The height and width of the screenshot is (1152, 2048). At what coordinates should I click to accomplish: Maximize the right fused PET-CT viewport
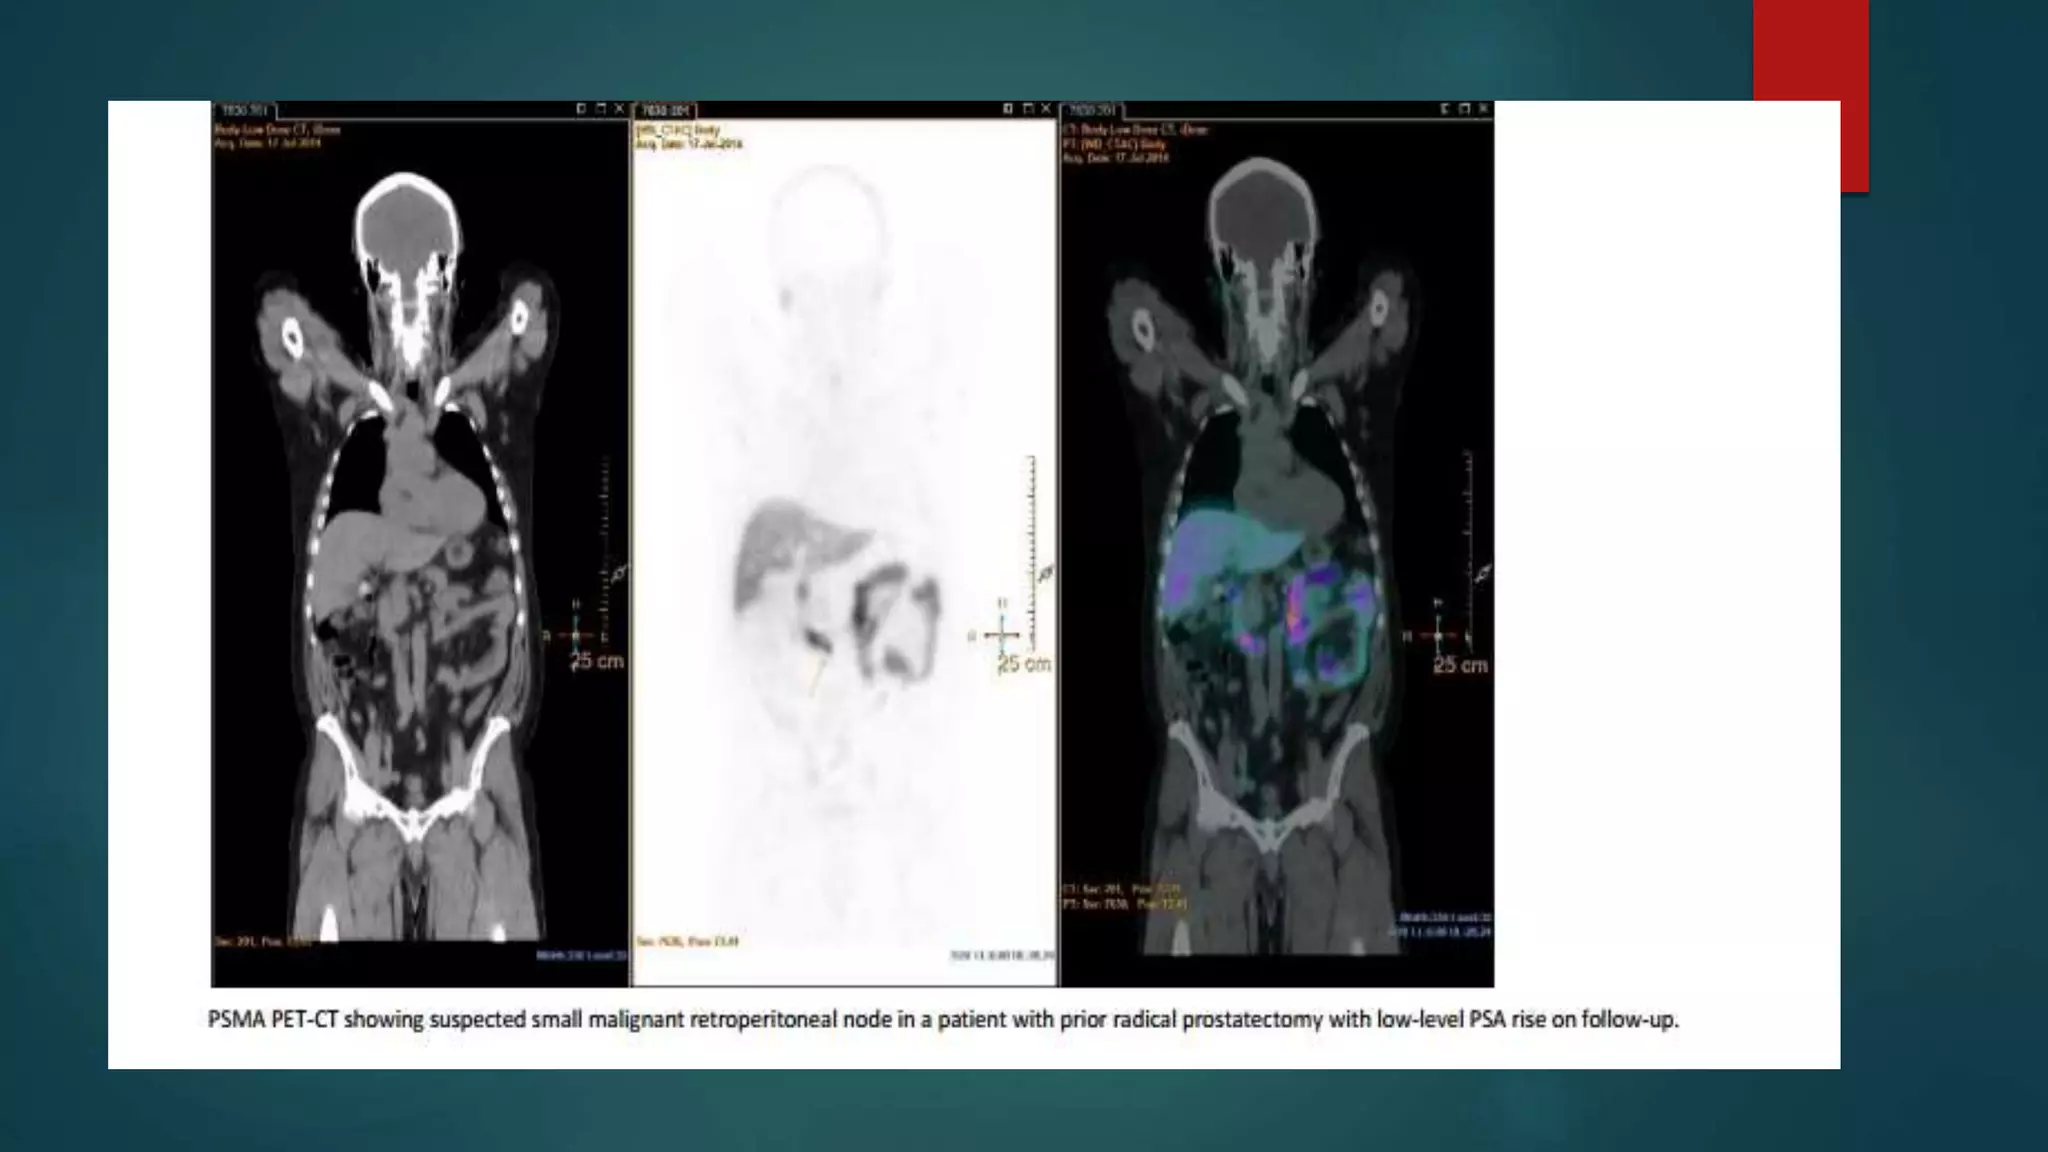[1464, 108]
